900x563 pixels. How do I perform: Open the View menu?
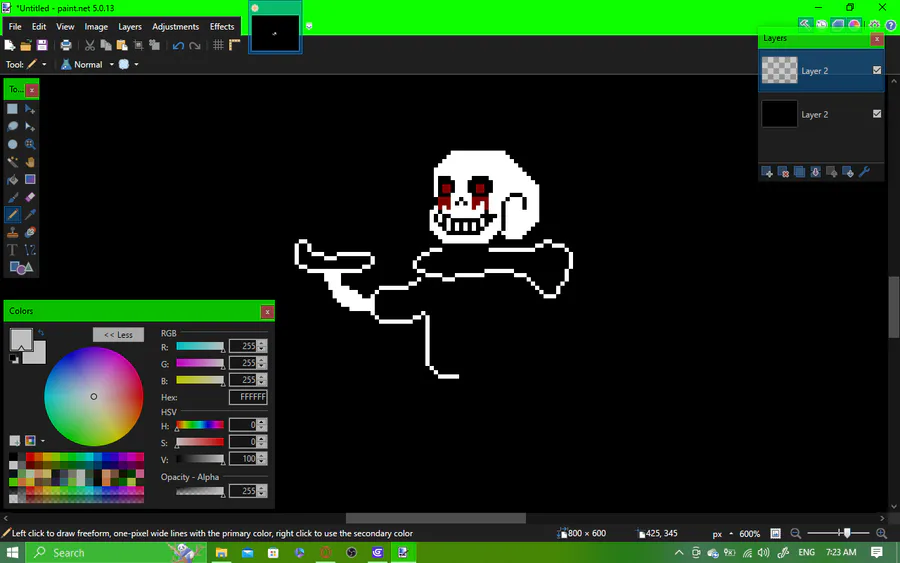click(65, 26)
